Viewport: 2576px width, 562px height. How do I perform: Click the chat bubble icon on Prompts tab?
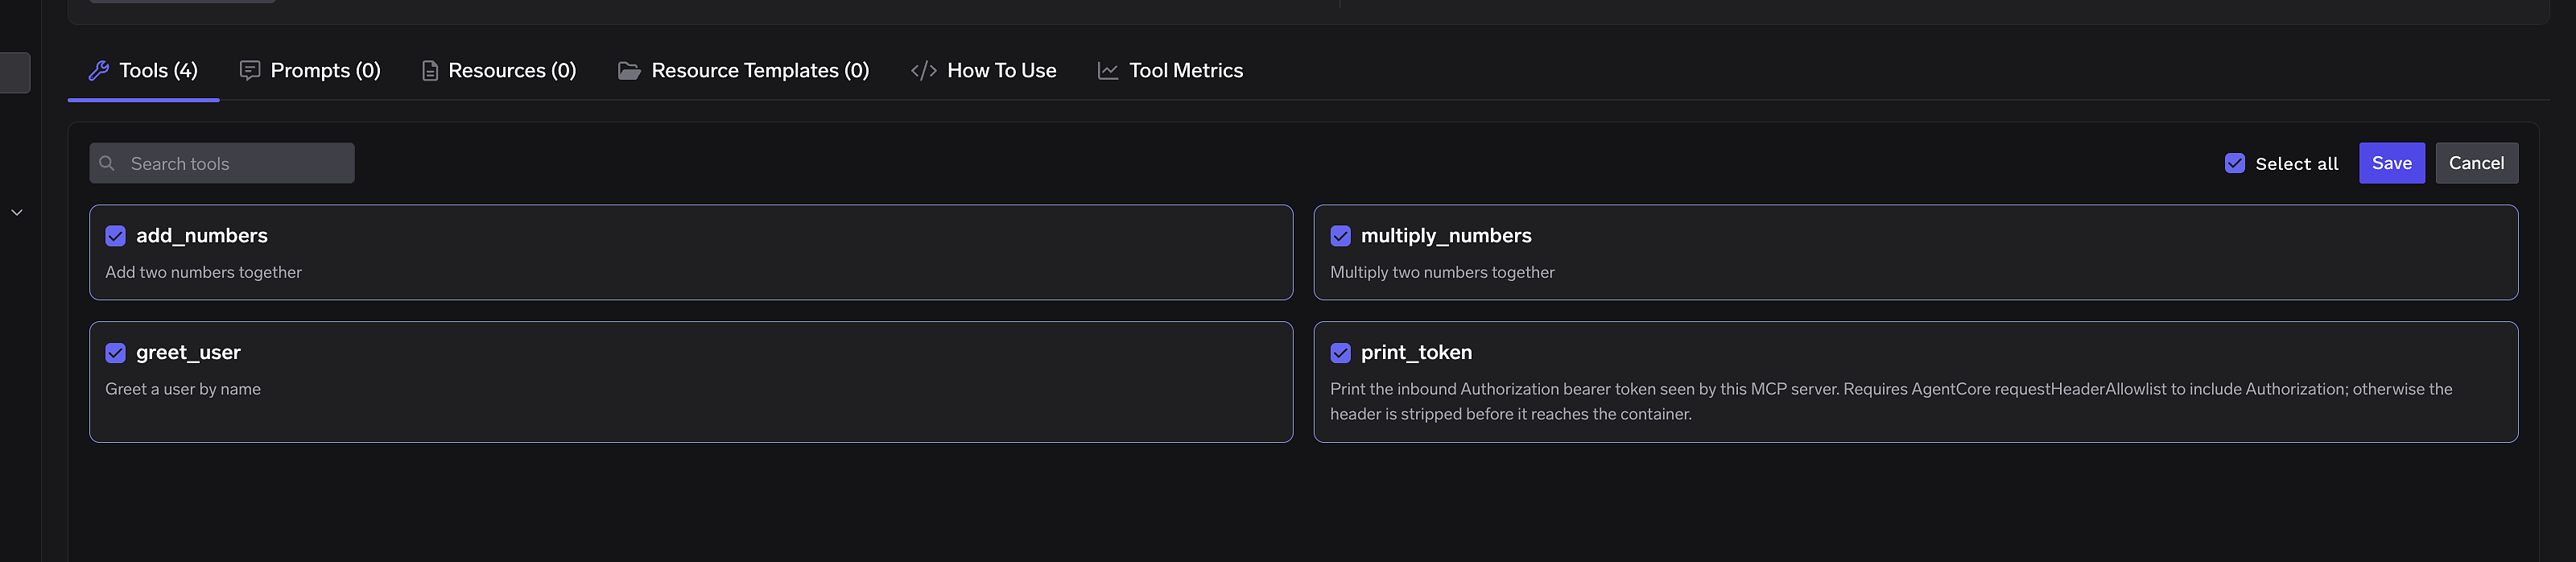[x=250, y=71]
